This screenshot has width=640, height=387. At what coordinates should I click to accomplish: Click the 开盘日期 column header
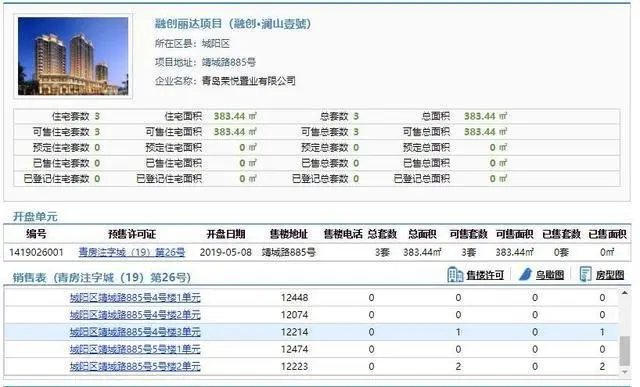(226, 234)
